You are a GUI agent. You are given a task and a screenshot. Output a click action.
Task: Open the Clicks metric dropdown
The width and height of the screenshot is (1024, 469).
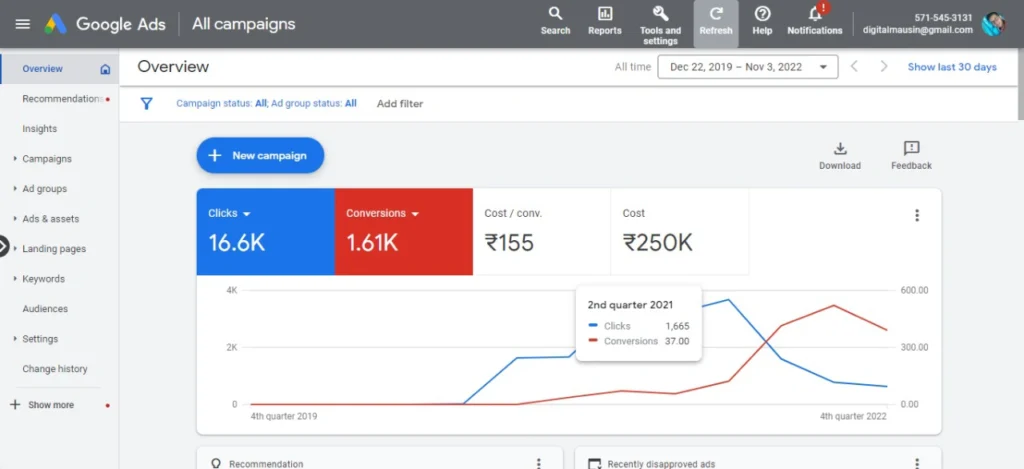point(246,214)
